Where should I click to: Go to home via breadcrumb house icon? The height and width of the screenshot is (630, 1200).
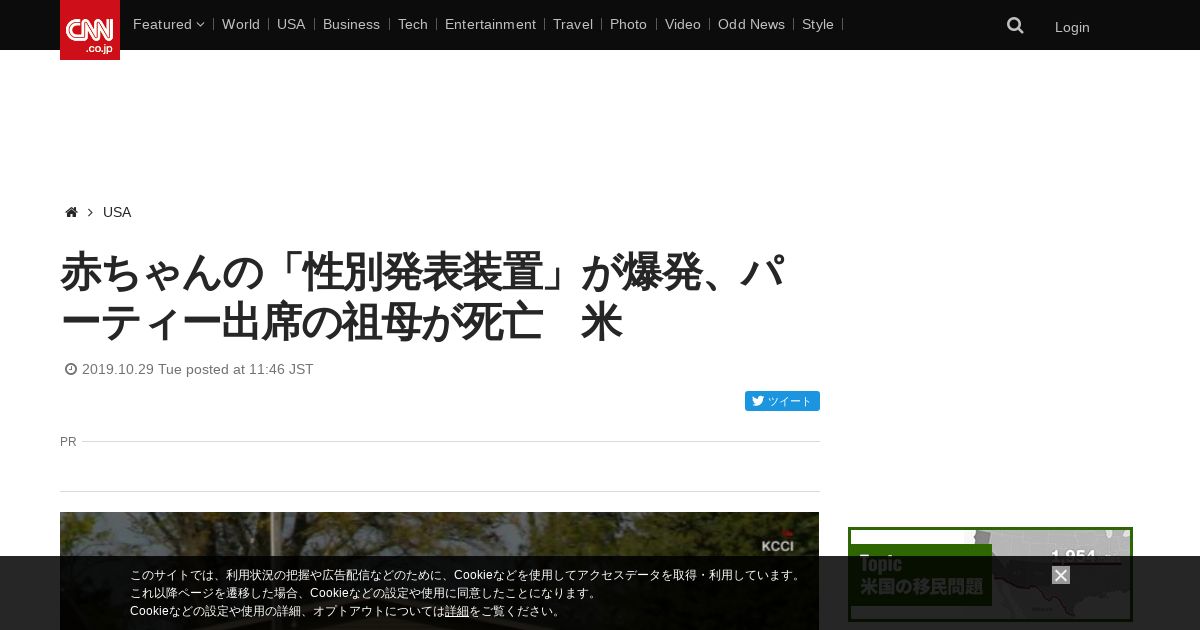[71, 212]
